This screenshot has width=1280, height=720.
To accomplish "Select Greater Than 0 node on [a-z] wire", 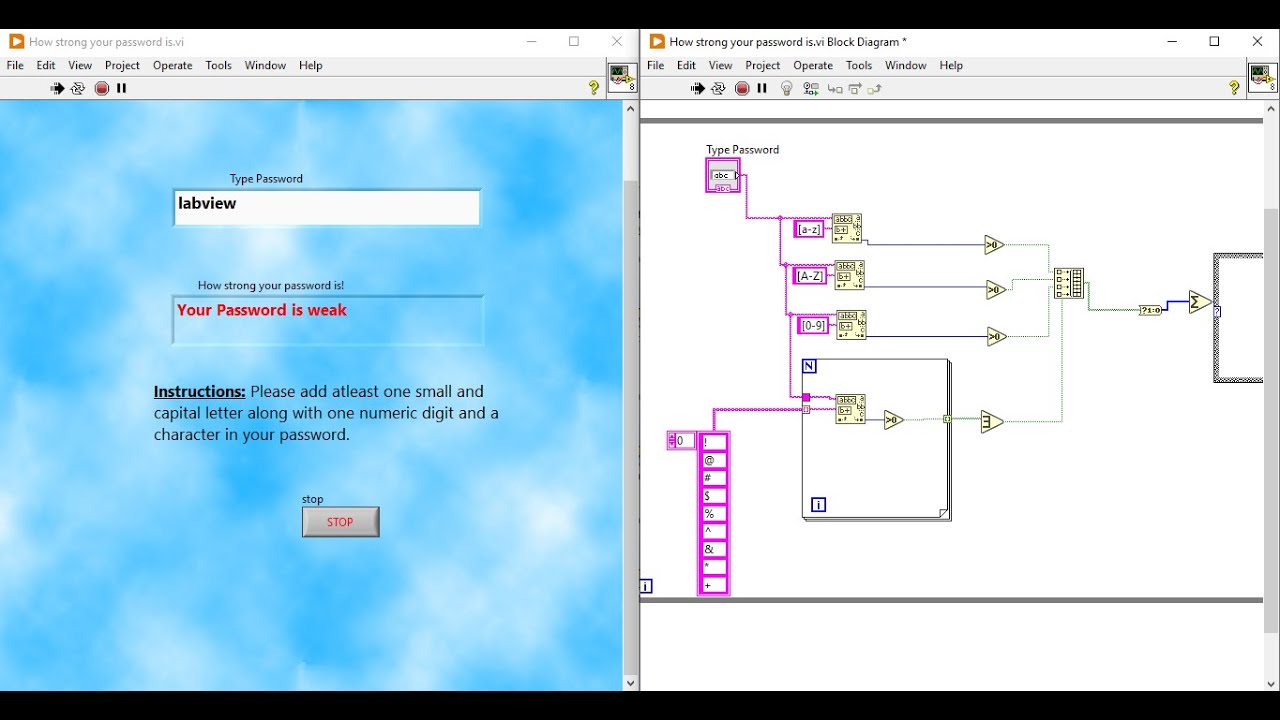I will click(x=993, y=245).
